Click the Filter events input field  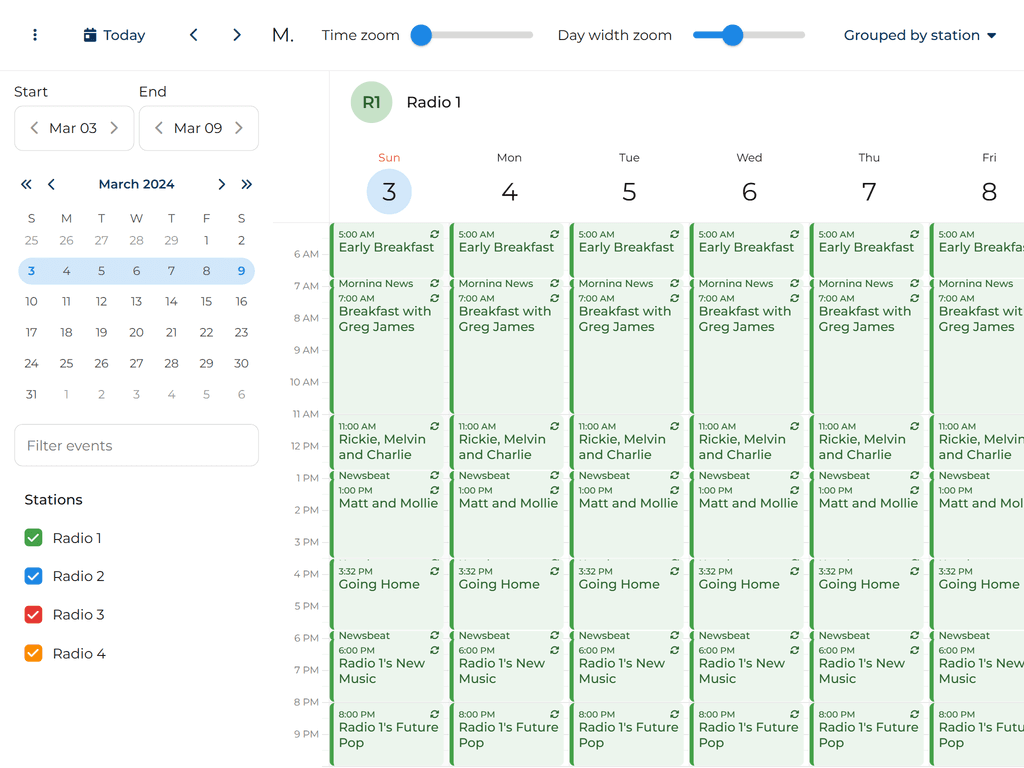click(x=136, y=446)
